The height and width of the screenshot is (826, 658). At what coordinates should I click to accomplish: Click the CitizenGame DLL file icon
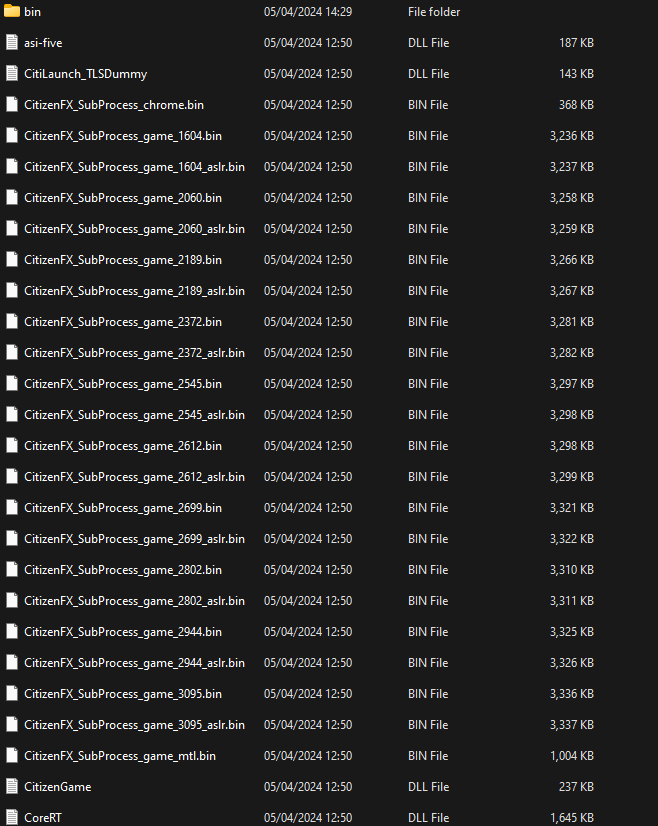12,786
